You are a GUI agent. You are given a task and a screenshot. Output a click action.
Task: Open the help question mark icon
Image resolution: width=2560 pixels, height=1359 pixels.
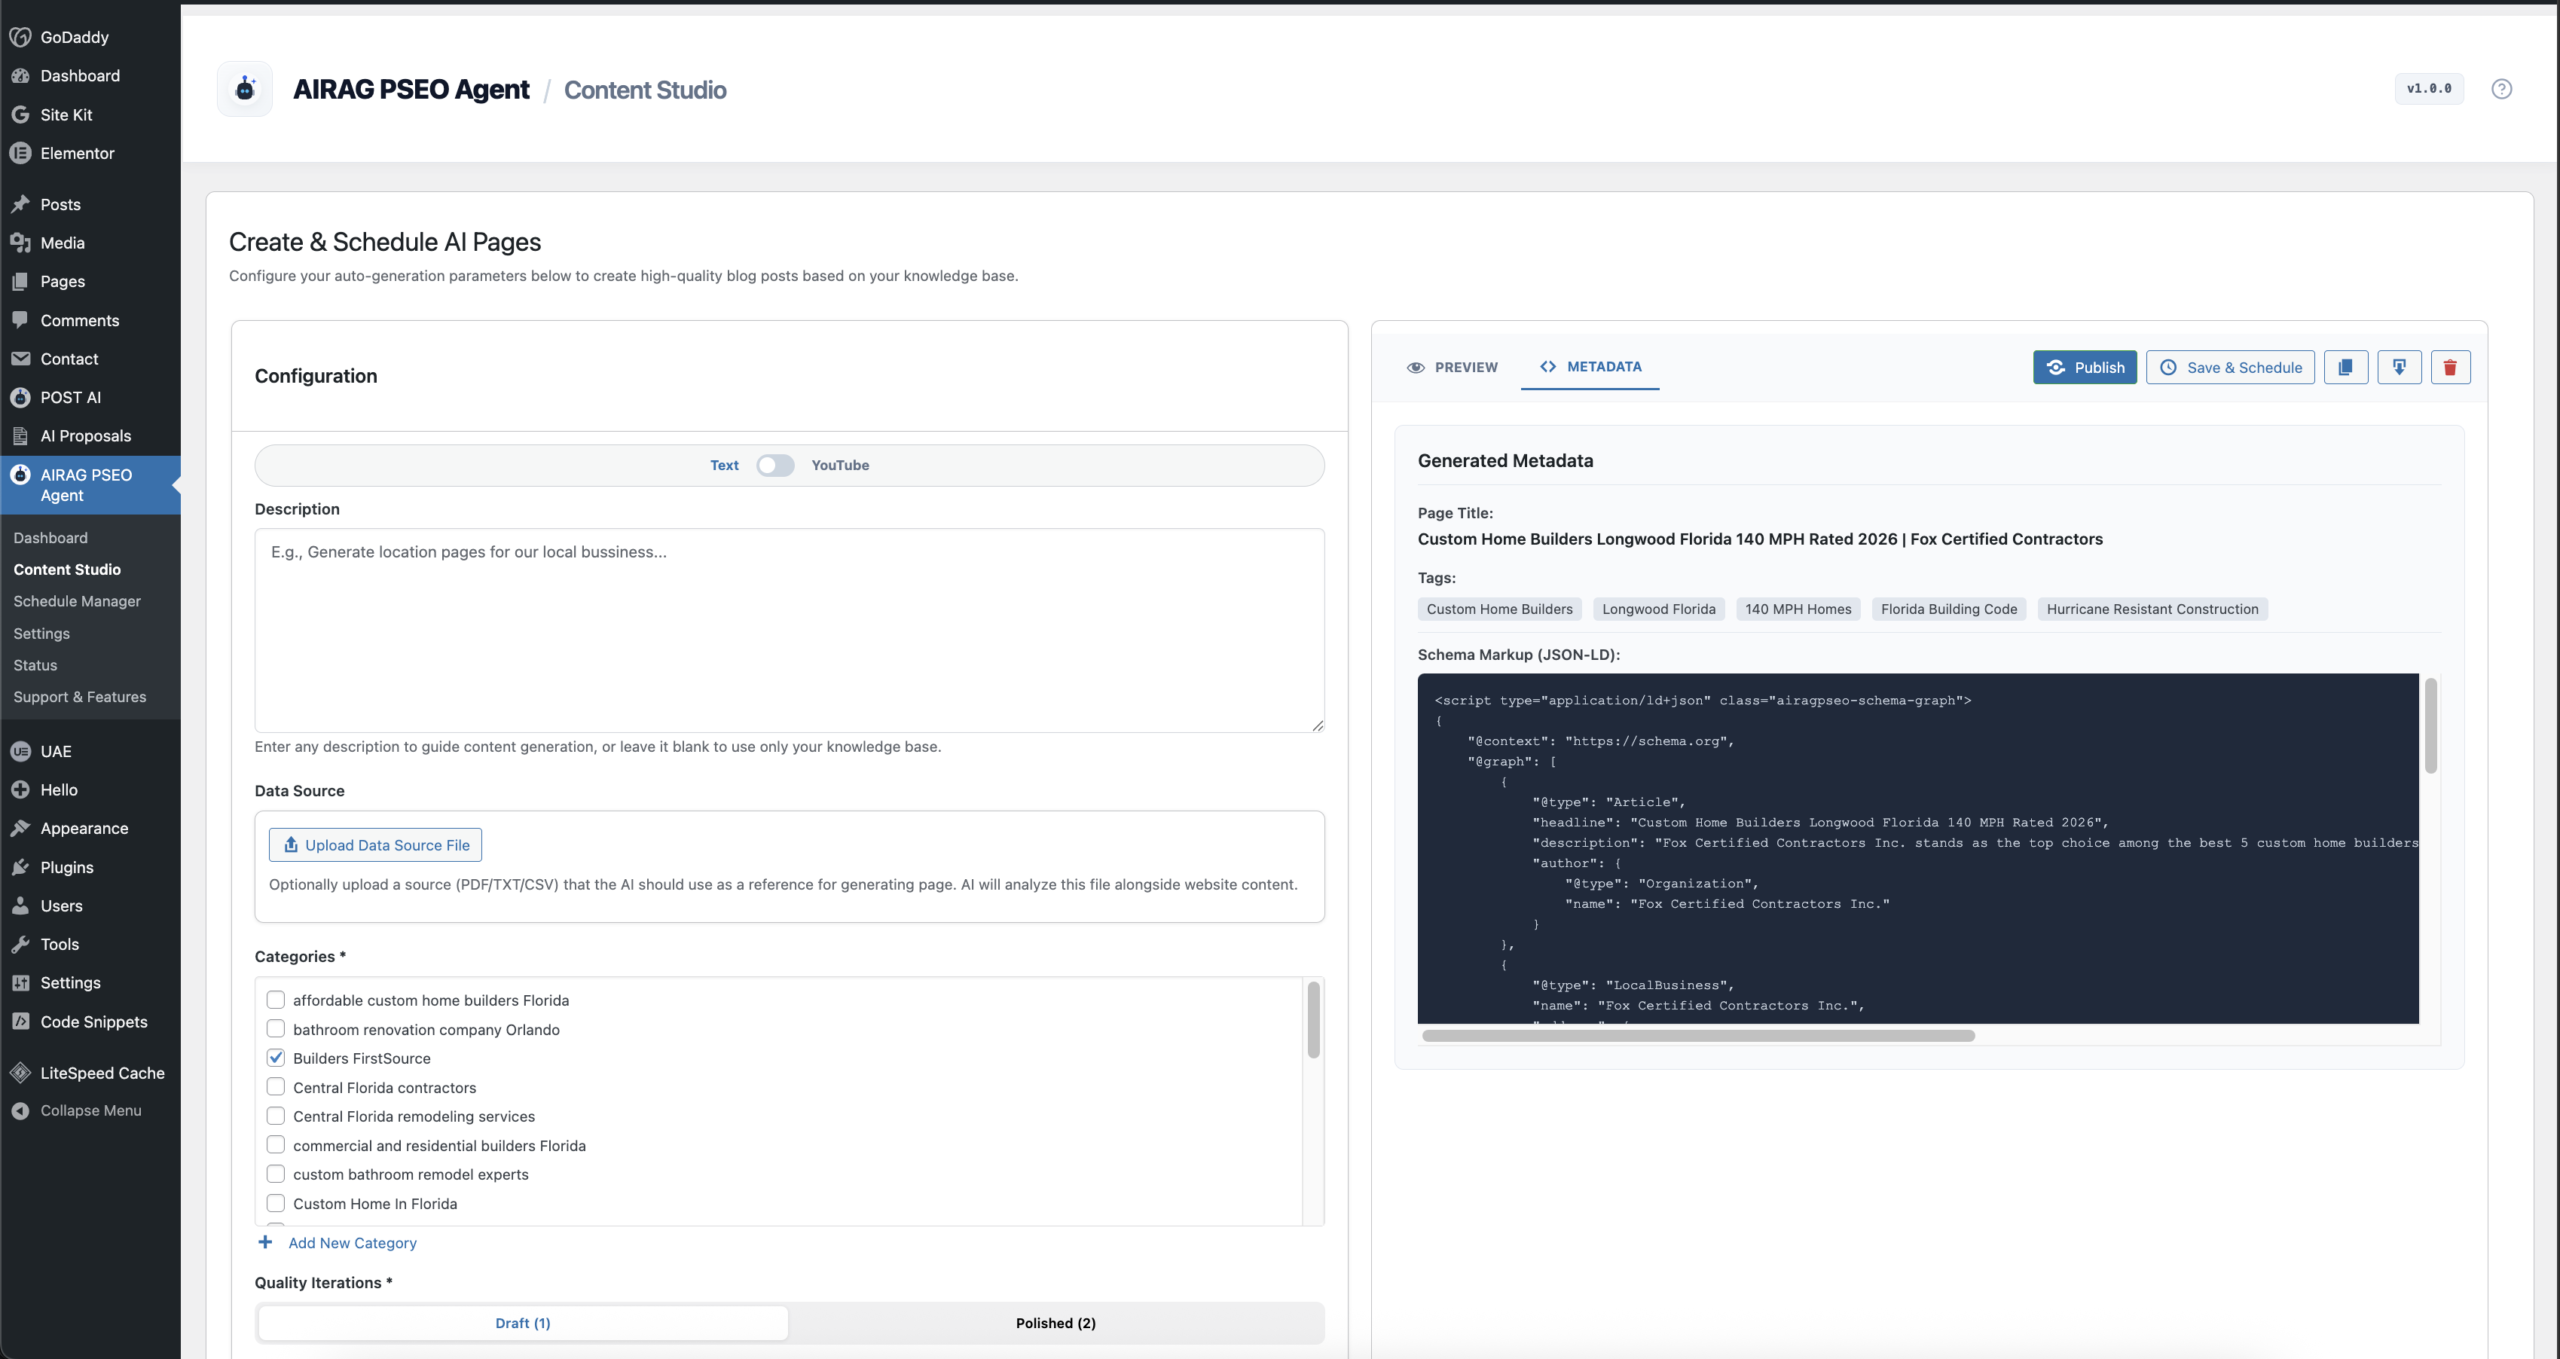click(x=2501, y=89)
